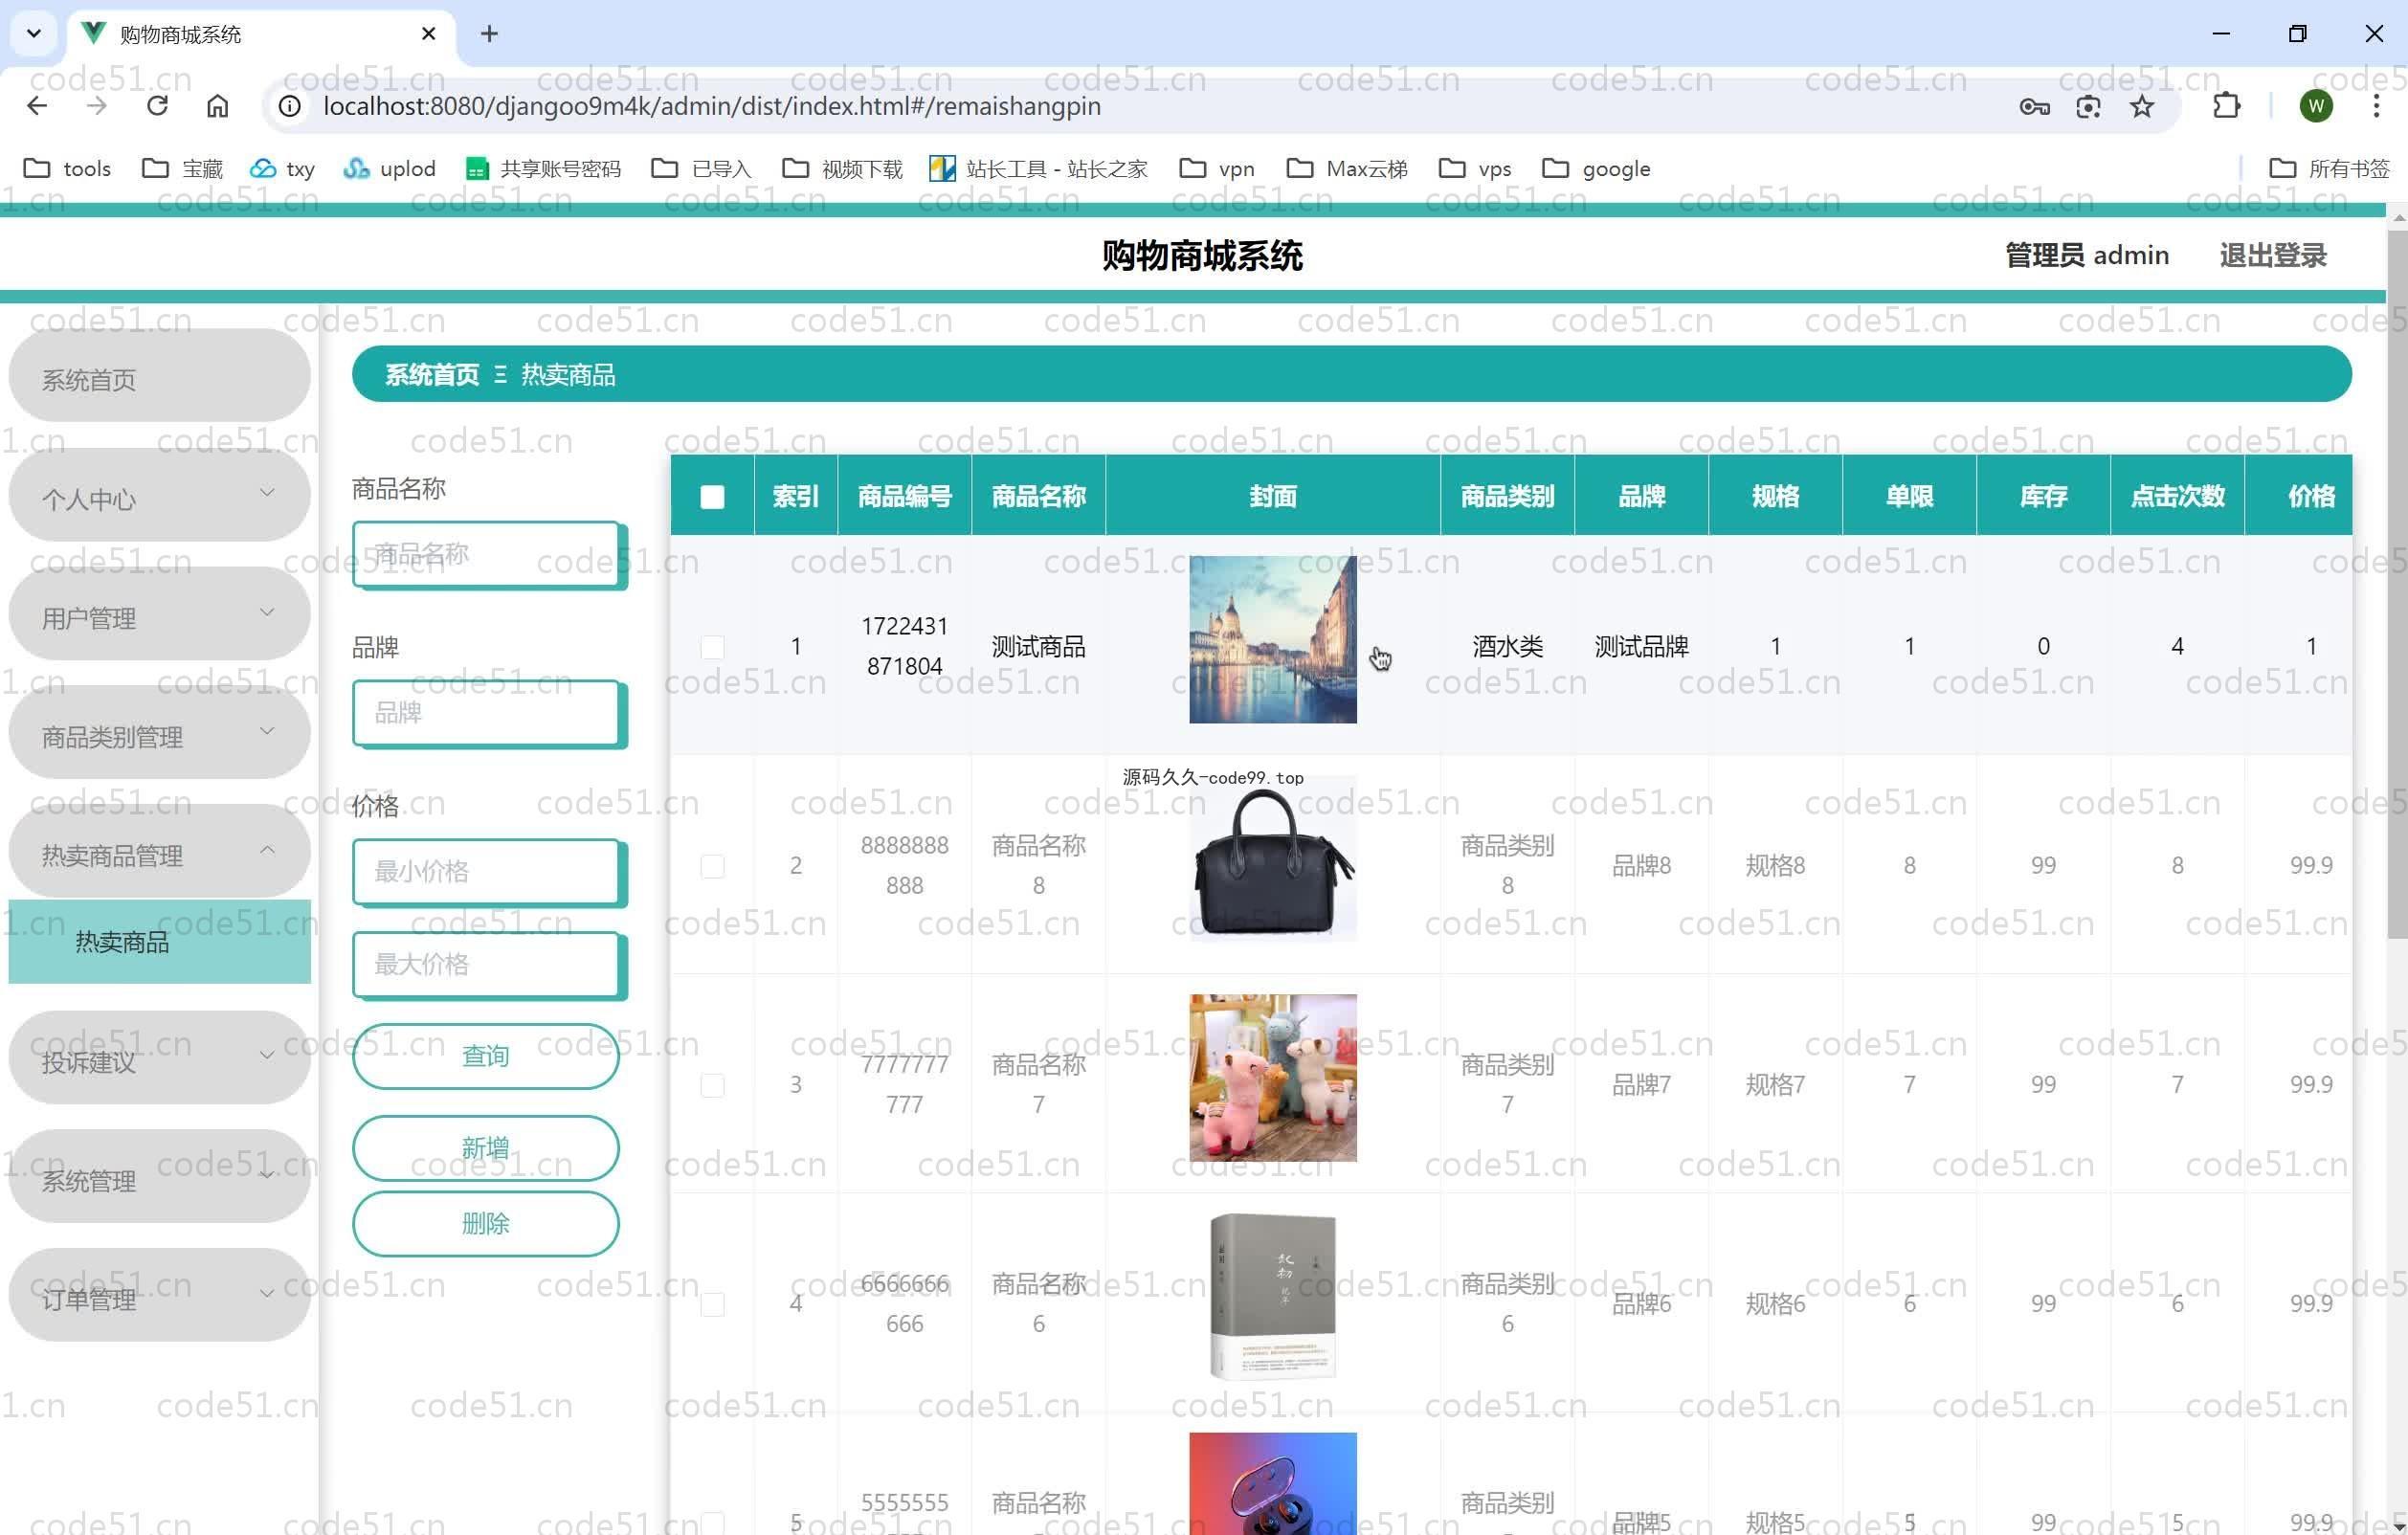Bookmark this page with the star

coord(2141,106)
